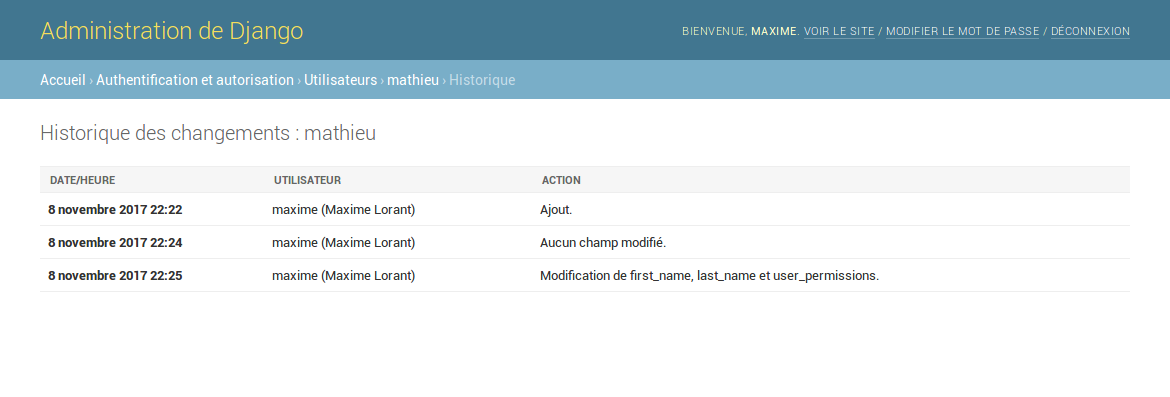
Task: Click the UTILISATEUR column header
Action: (307, 181)
